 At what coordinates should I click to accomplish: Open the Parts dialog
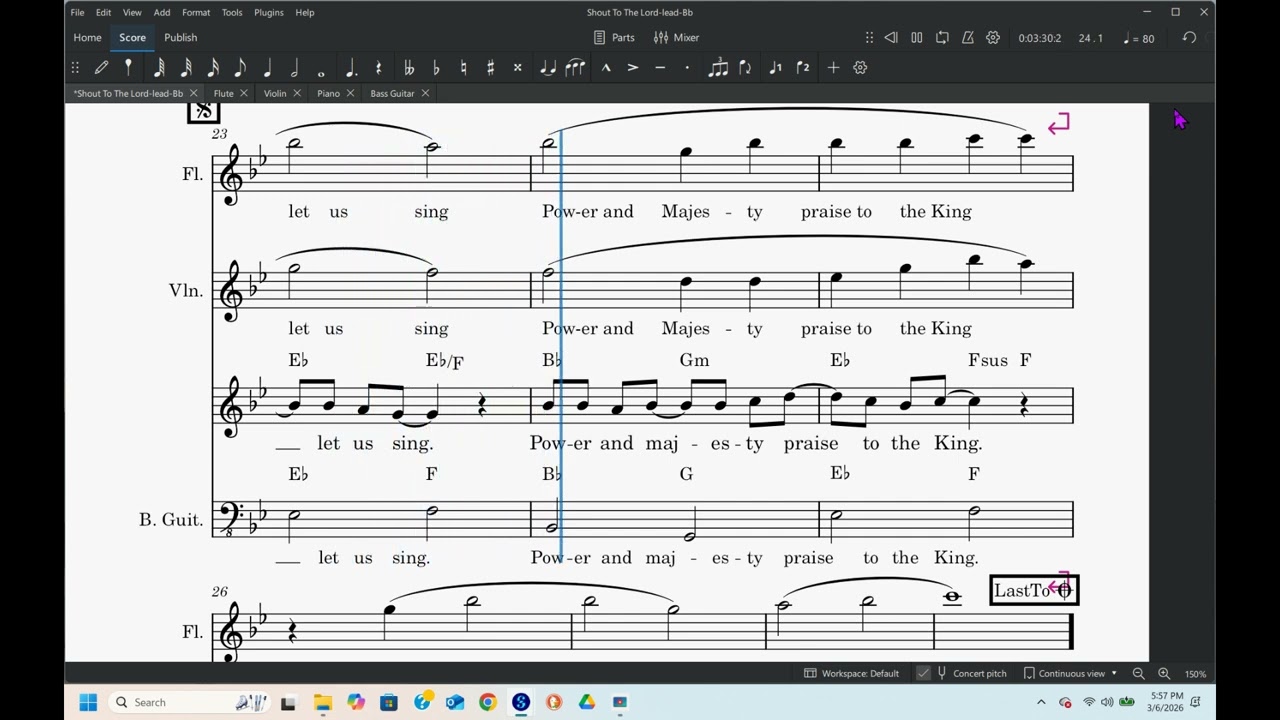[614, 37]
